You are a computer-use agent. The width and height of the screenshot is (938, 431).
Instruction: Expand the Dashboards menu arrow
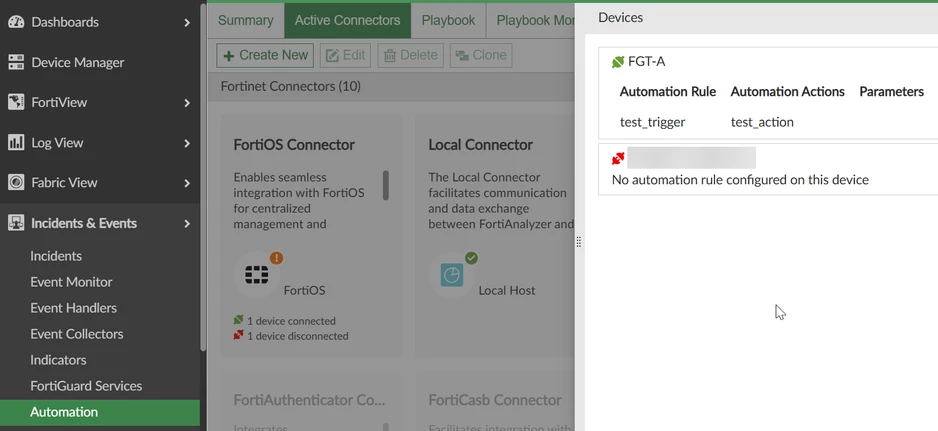[187, 23]
